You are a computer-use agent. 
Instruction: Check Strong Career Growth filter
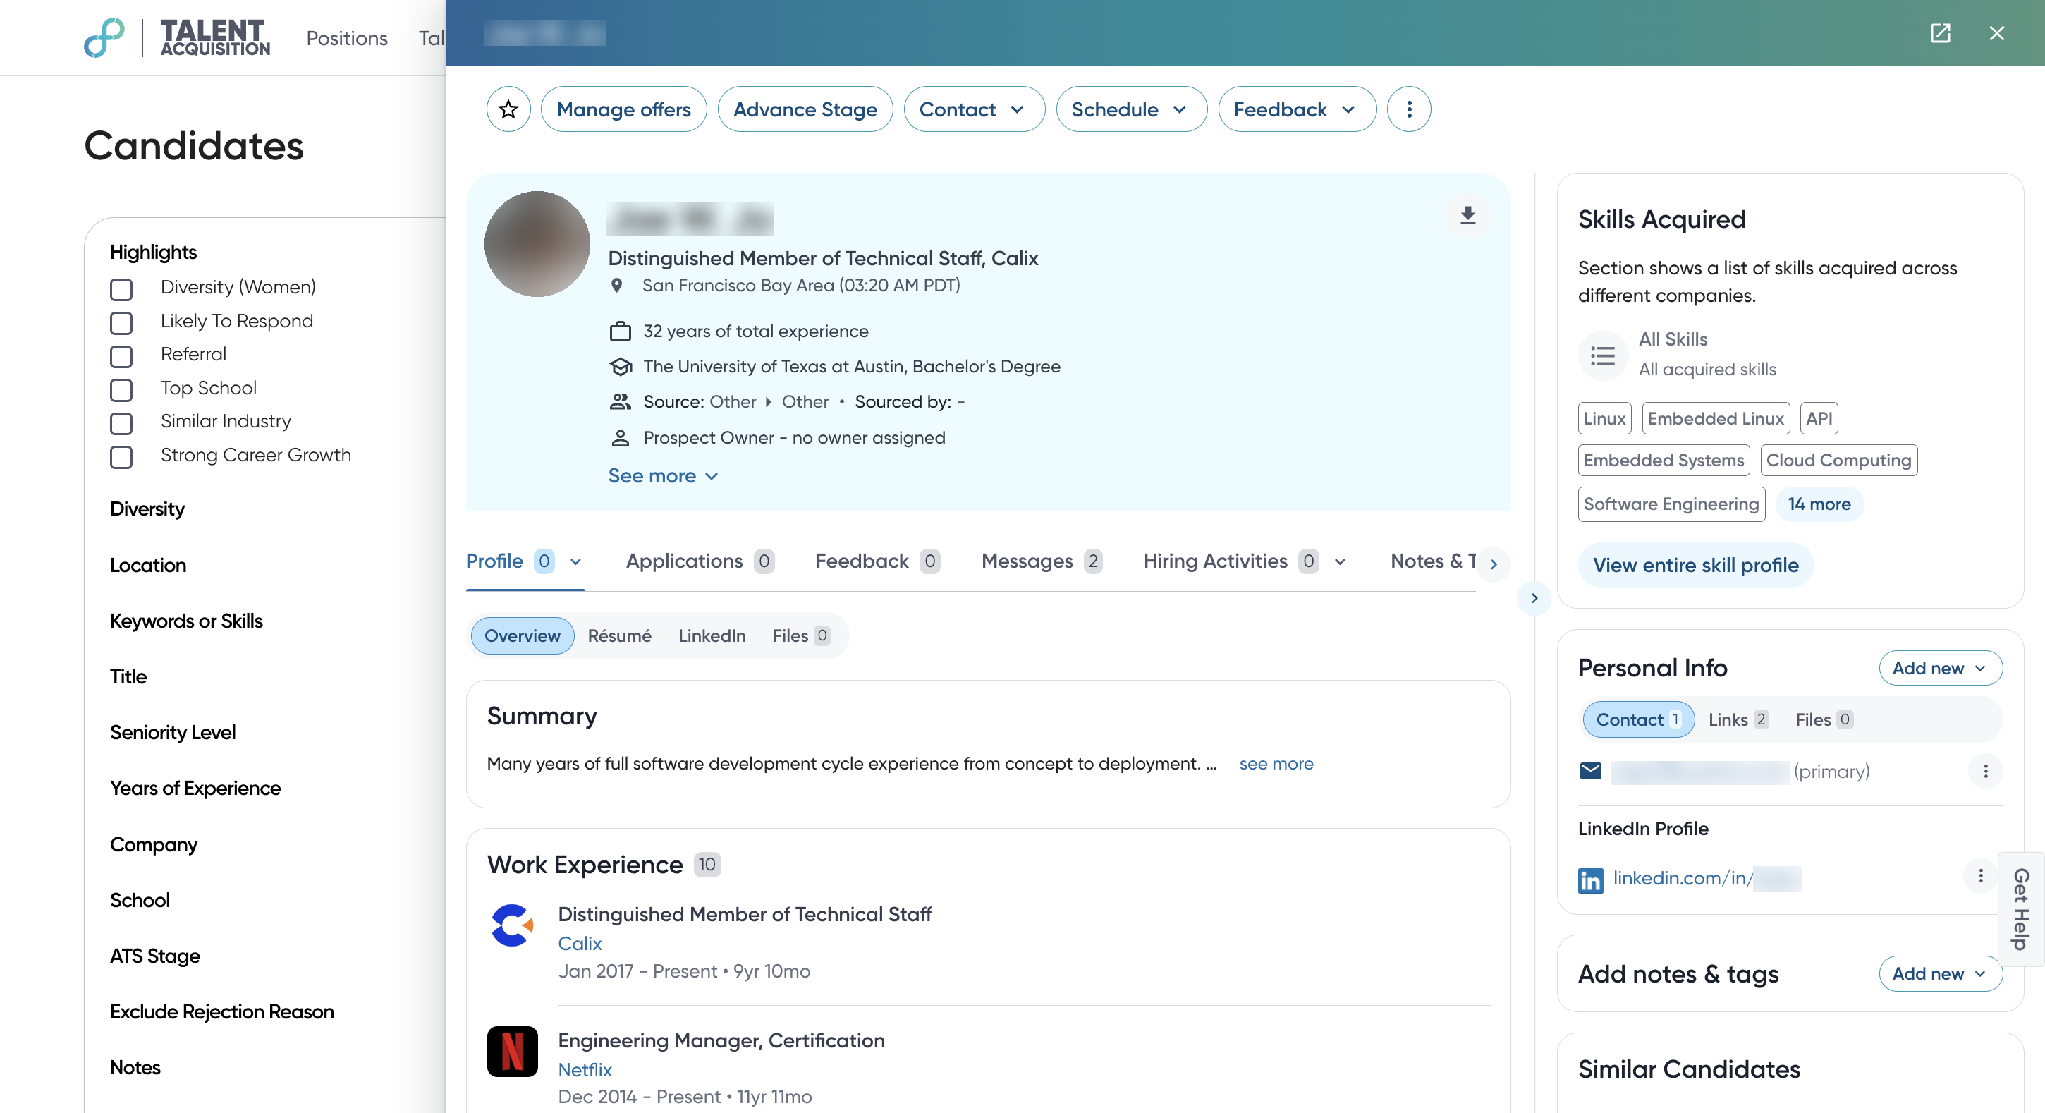[121, 457]
